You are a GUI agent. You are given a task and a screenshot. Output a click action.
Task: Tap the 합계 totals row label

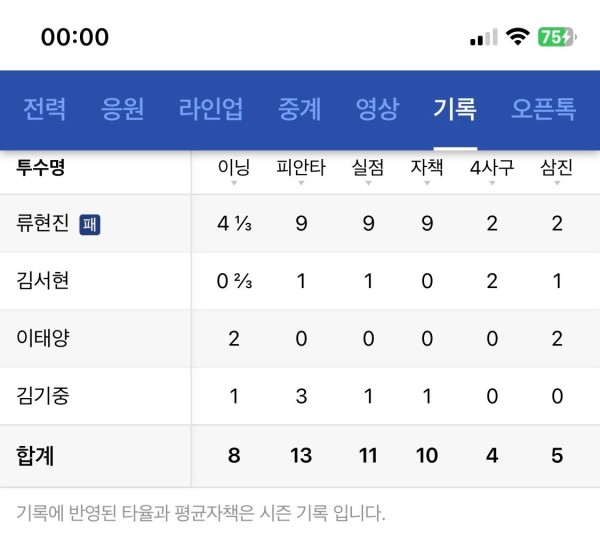point(35,456)
